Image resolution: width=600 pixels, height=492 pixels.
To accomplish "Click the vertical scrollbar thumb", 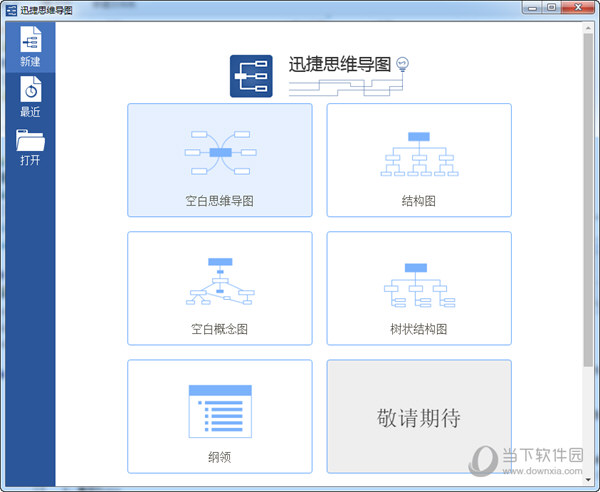I will pos(588,200).
